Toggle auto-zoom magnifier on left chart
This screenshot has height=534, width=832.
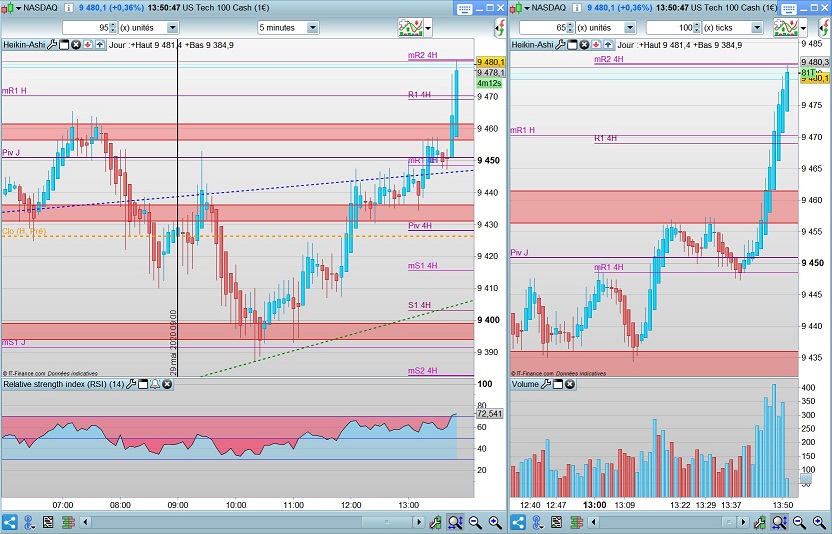click(455, 522)
